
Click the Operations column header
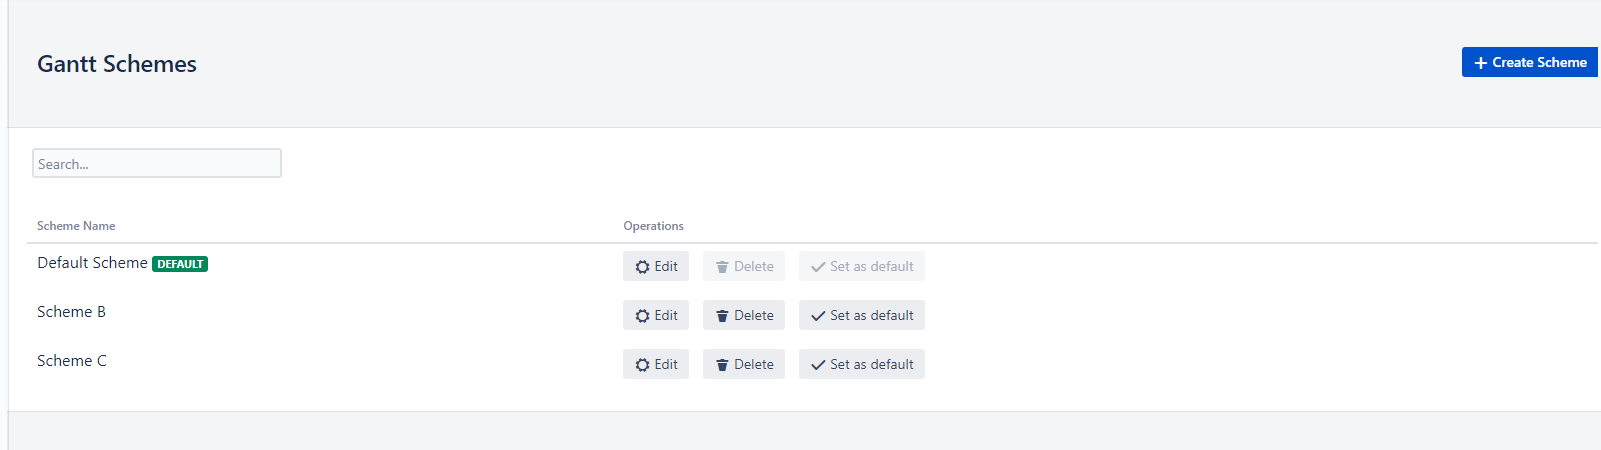[653, 226]
